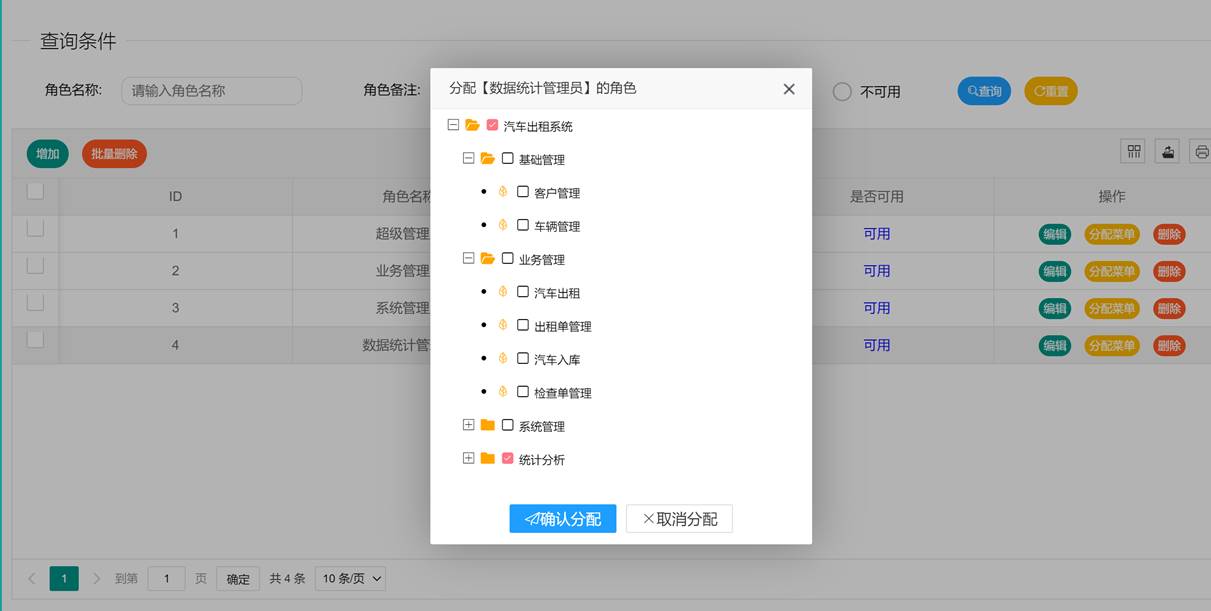This screenshot has height=611, width=1211.
Task: Click the page number jump input
Action: [x=167, y=578]
